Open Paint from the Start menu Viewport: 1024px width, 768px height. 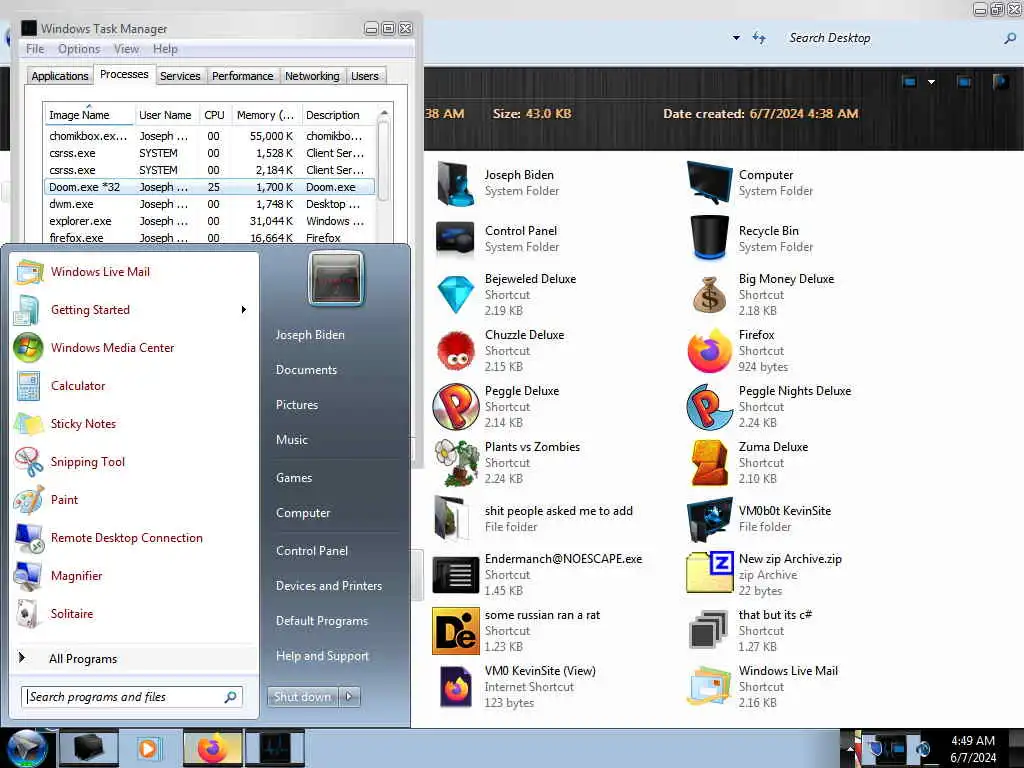(x=64, y=500)
